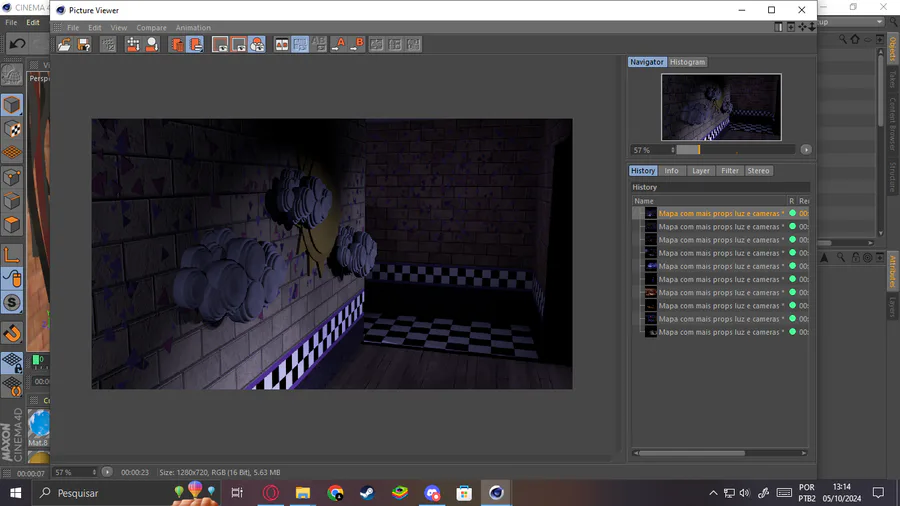Click the status bar 57 % zoom field
This screenshot has width=900, height=506.
[75, 472]
